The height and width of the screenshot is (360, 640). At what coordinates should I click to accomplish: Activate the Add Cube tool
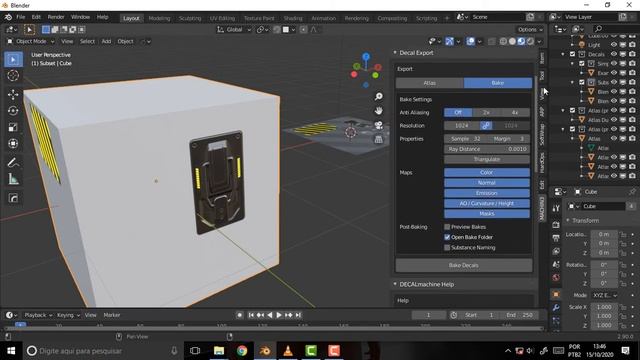(13, 198)
